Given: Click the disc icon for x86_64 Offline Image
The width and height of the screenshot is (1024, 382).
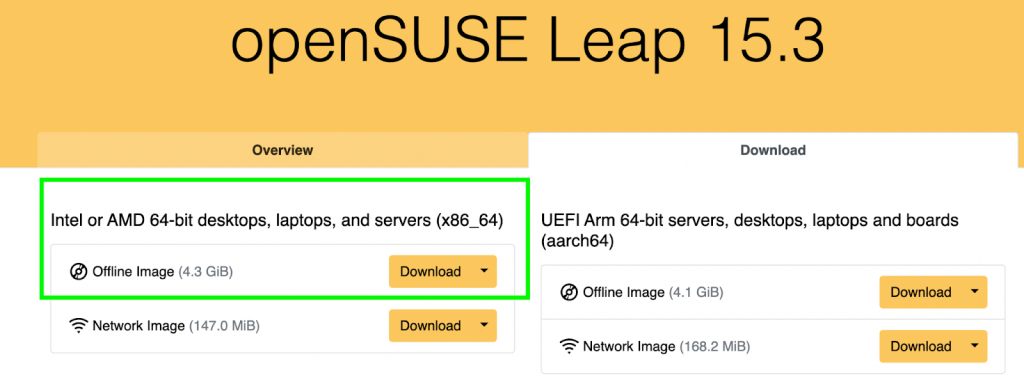Looking at the screenshot, I should pyautogui.click(x=78, y=272).
